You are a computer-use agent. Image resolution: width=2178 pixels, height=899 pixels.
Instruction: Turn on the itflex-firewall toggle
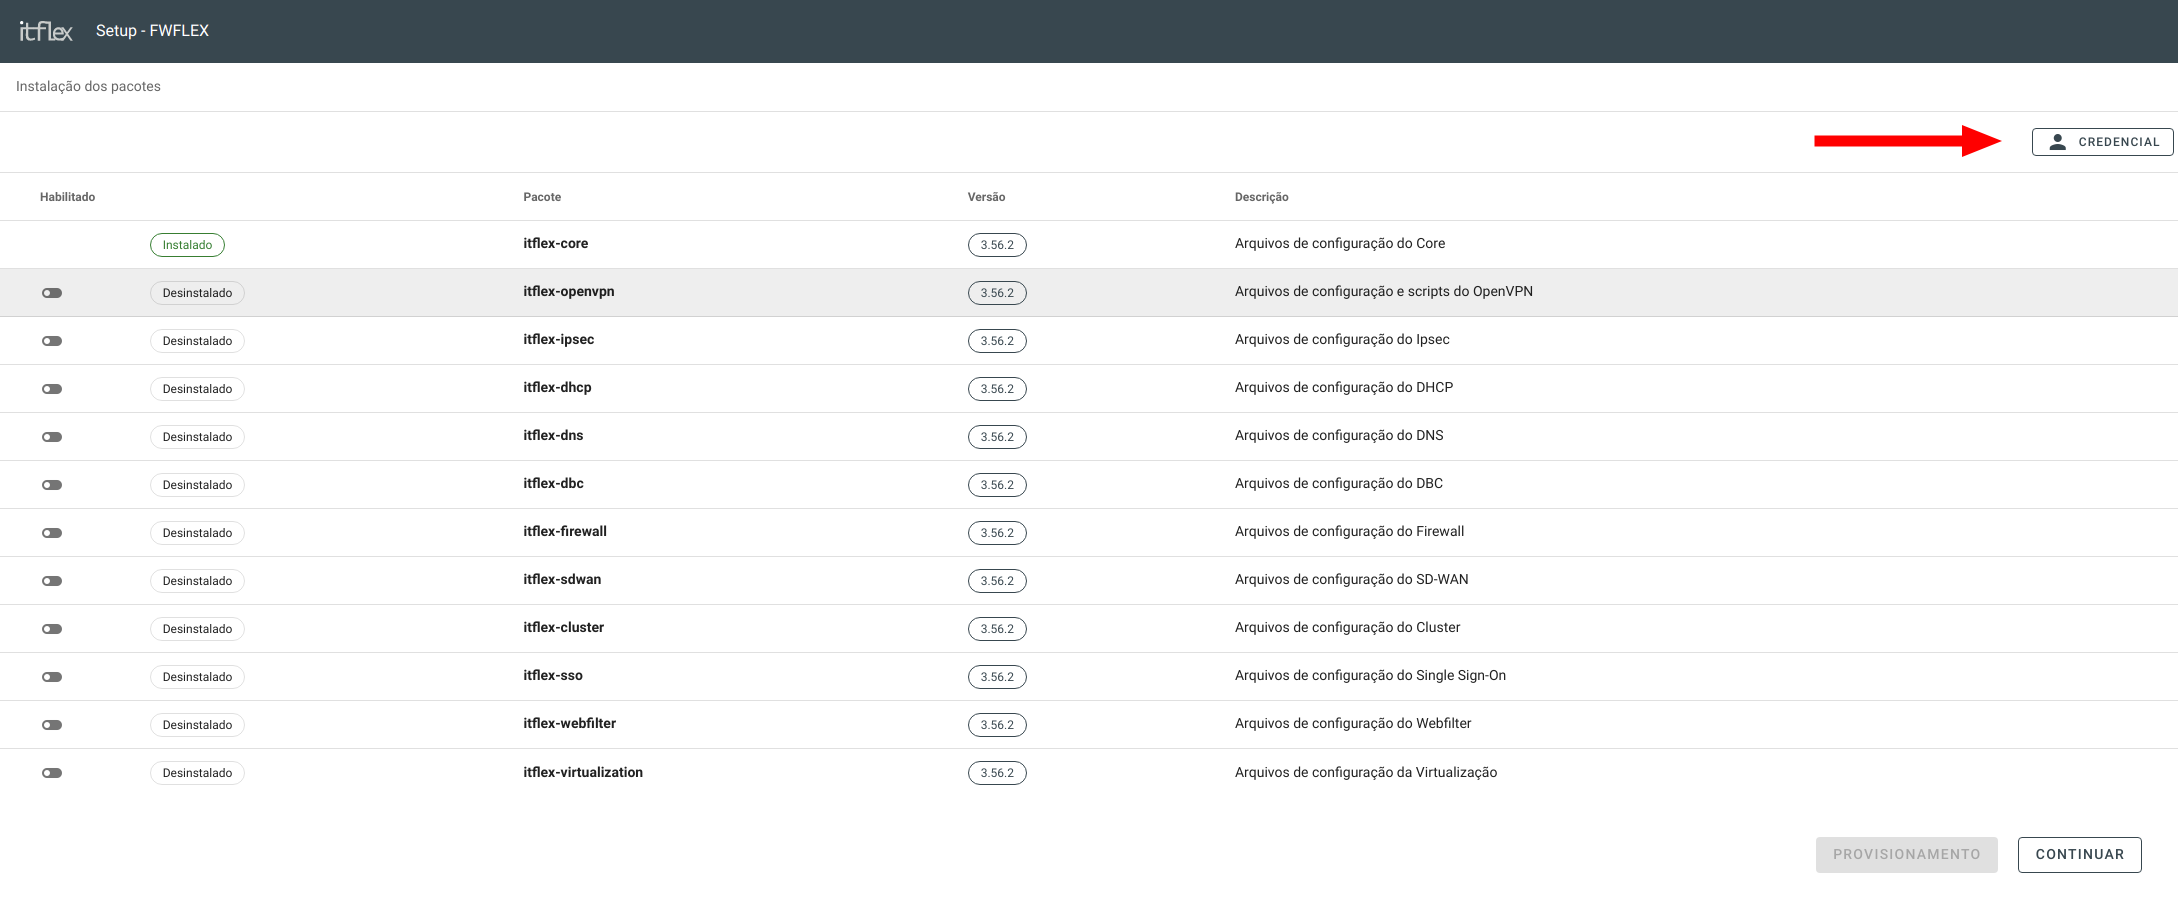click(x=52, y=533)
